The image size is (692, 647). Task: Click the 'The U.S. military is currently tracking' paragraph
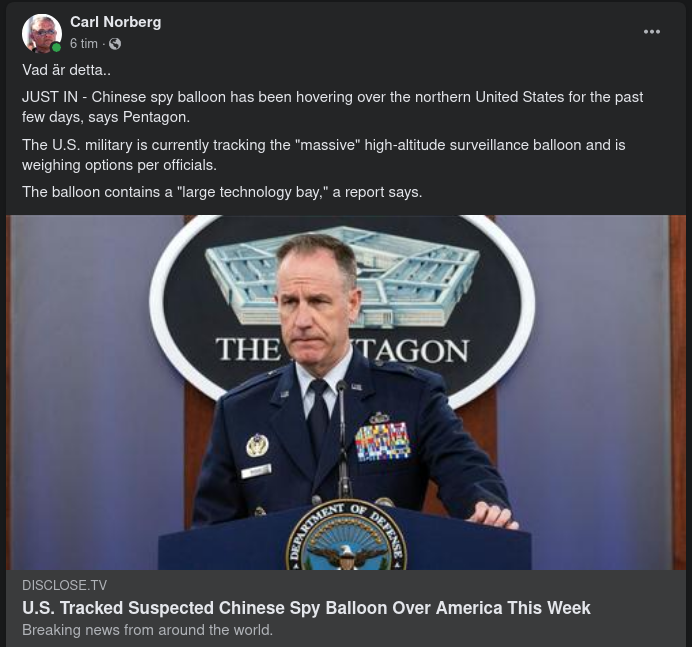[323, 155]
